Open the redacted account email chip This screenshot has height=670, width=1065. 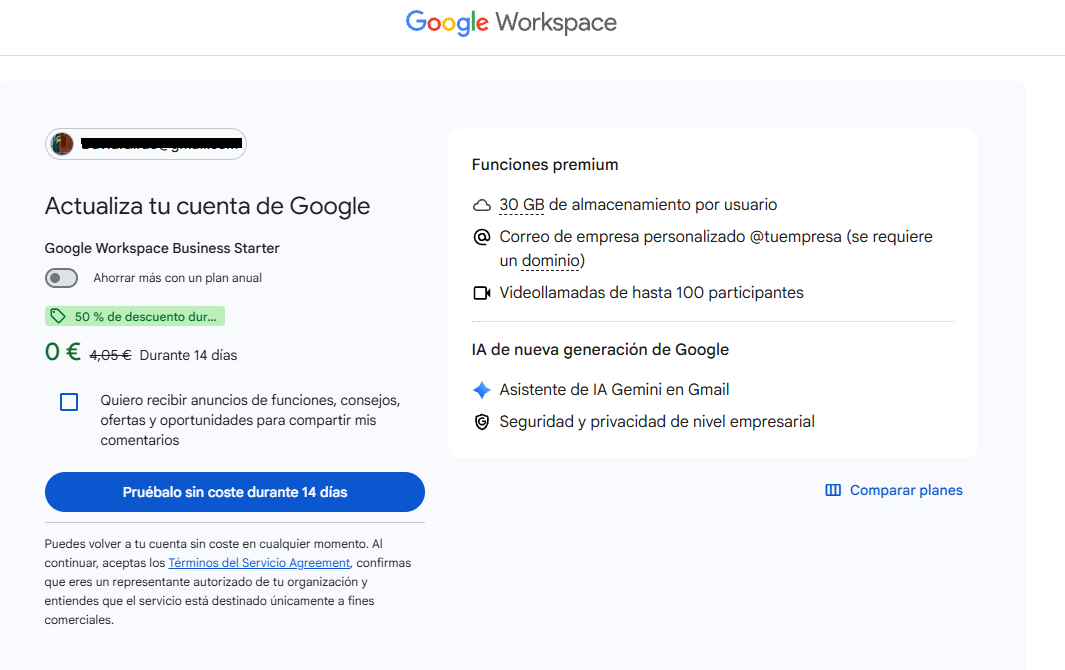pos(145,144)
